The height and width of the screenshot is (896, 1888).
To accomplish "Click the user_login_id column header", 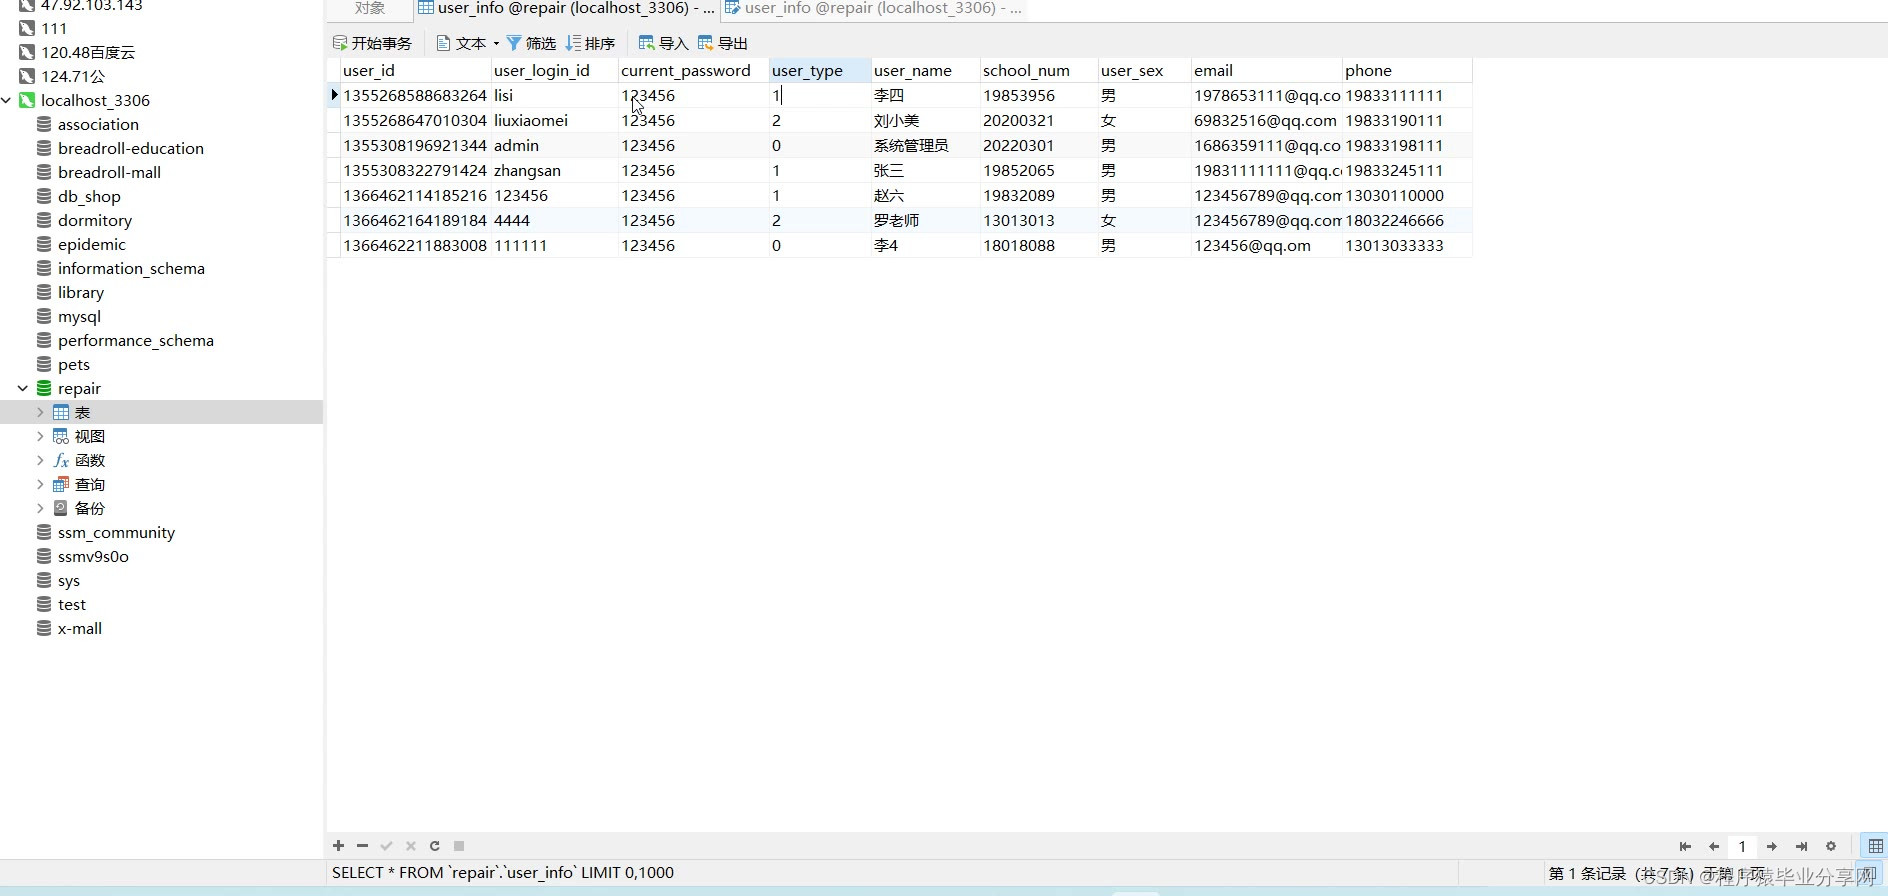I will tap(554, 70).
